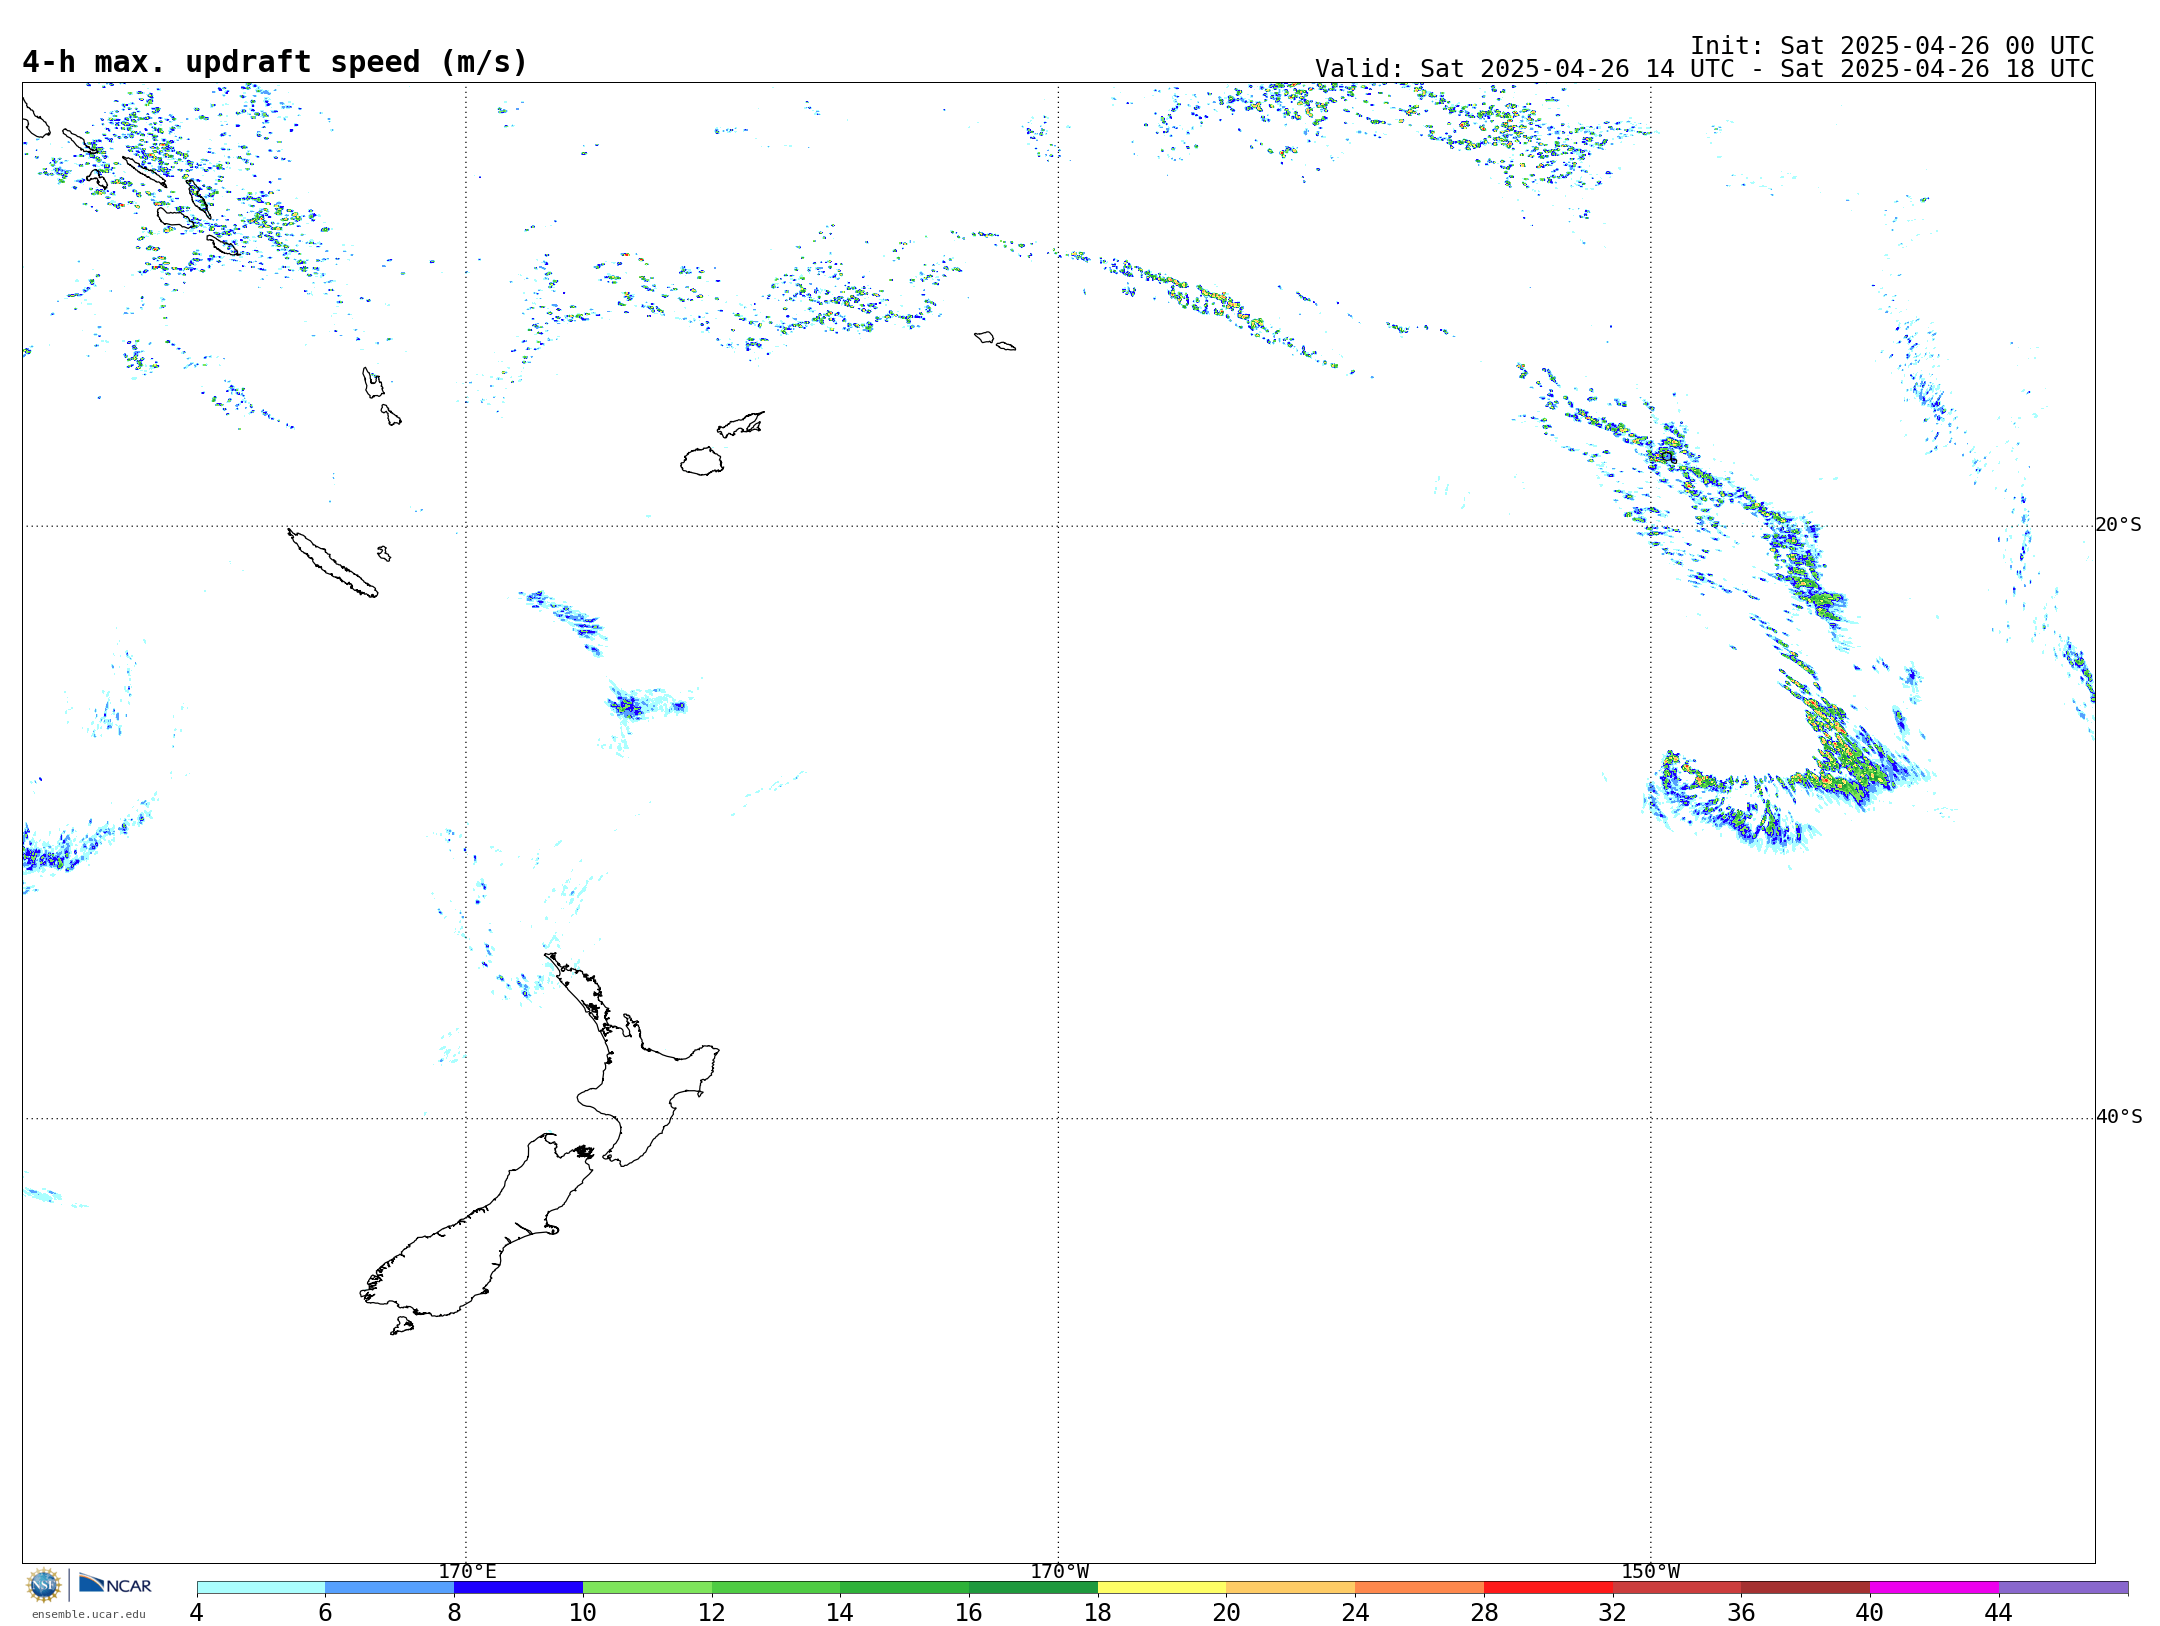The height and width of the screenshot is (1626, 2160).
Task: Click the colorbar tick label '44'
Action: [x=1998, y=1613]
